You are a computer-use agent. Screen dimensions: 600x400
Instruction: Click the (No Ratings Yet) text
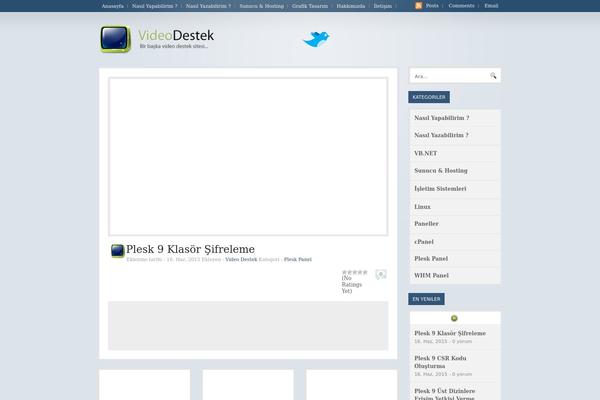[x=352, y=285]
